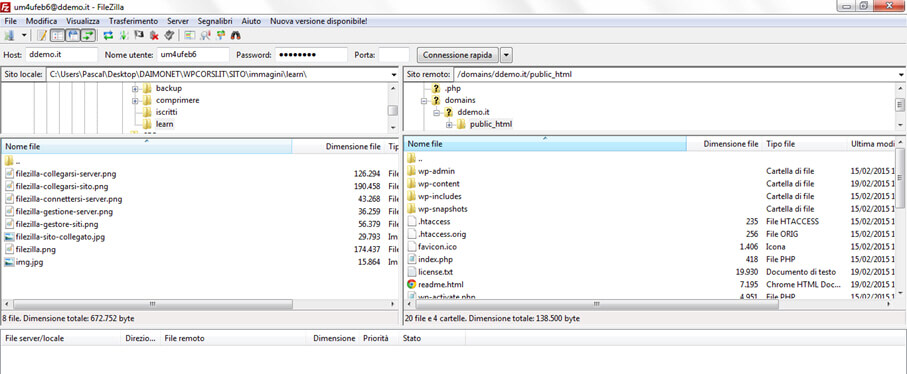Select the .php folder in remote tree
Viewport: 907px width, 374px height.
452,88
